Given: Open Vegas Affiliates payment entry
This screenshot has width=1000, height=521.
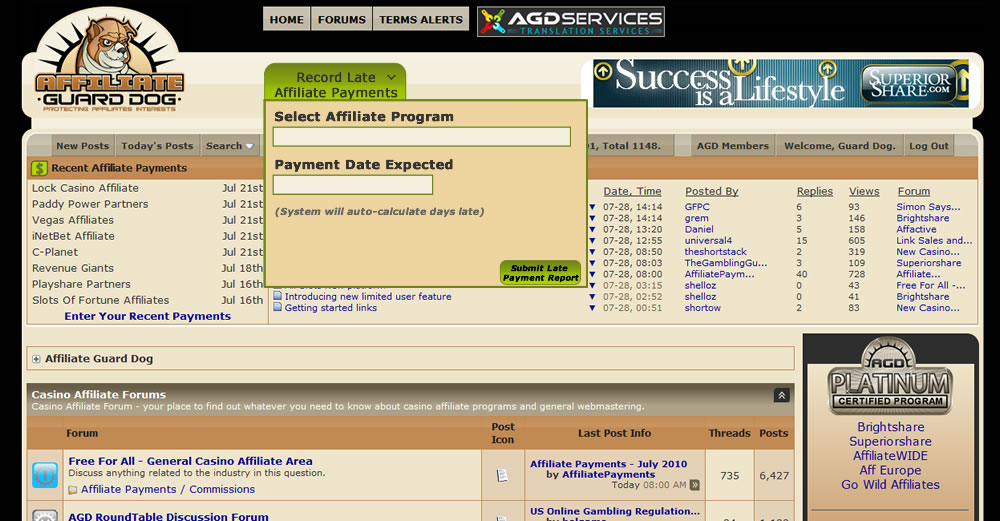Looking at the screenshot, I should 73,220.
